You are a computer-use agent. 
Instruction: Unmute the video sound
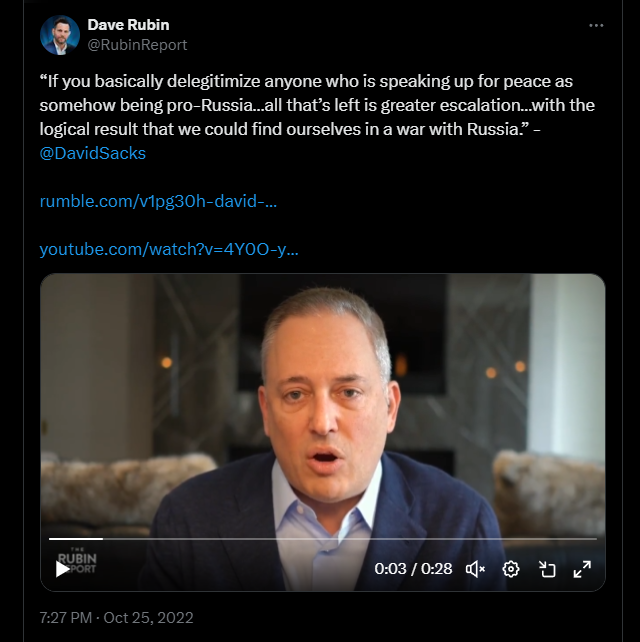(476, 569)
